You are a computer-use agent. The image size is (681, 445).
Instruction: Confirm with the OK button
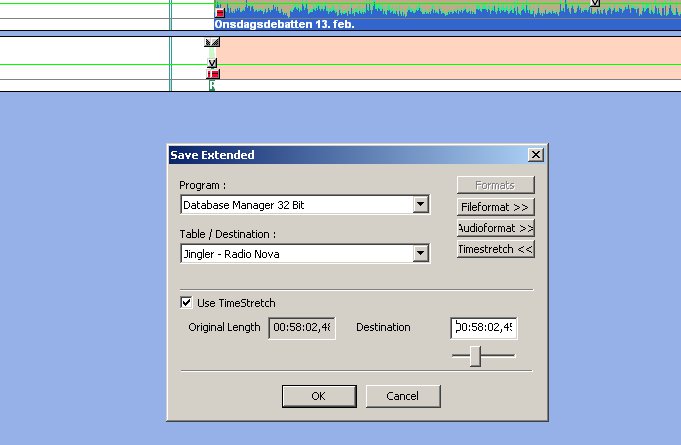pos(319,396)
